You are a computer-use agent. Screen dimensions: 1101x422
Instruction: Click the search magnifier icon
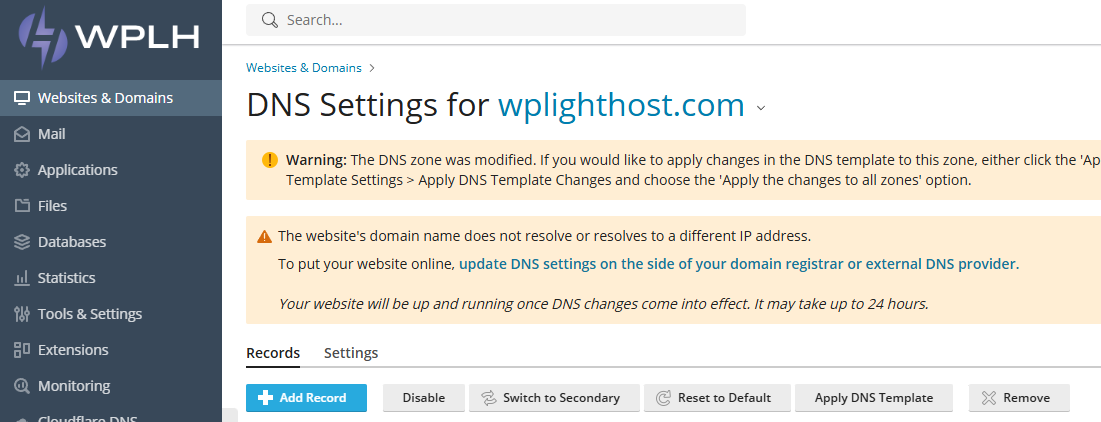(x=270, y=20)
